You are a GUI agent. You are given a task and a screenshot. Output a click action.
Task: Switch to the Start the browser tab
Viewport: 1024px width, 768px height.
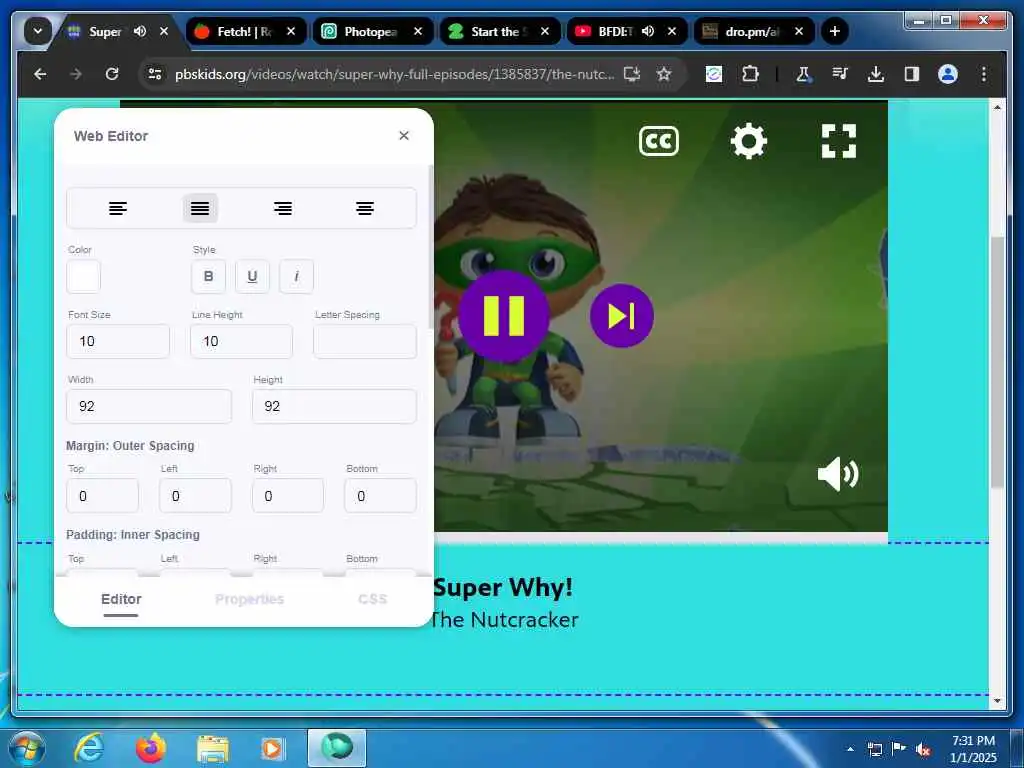pyautogui.click(x=500, y=31)
